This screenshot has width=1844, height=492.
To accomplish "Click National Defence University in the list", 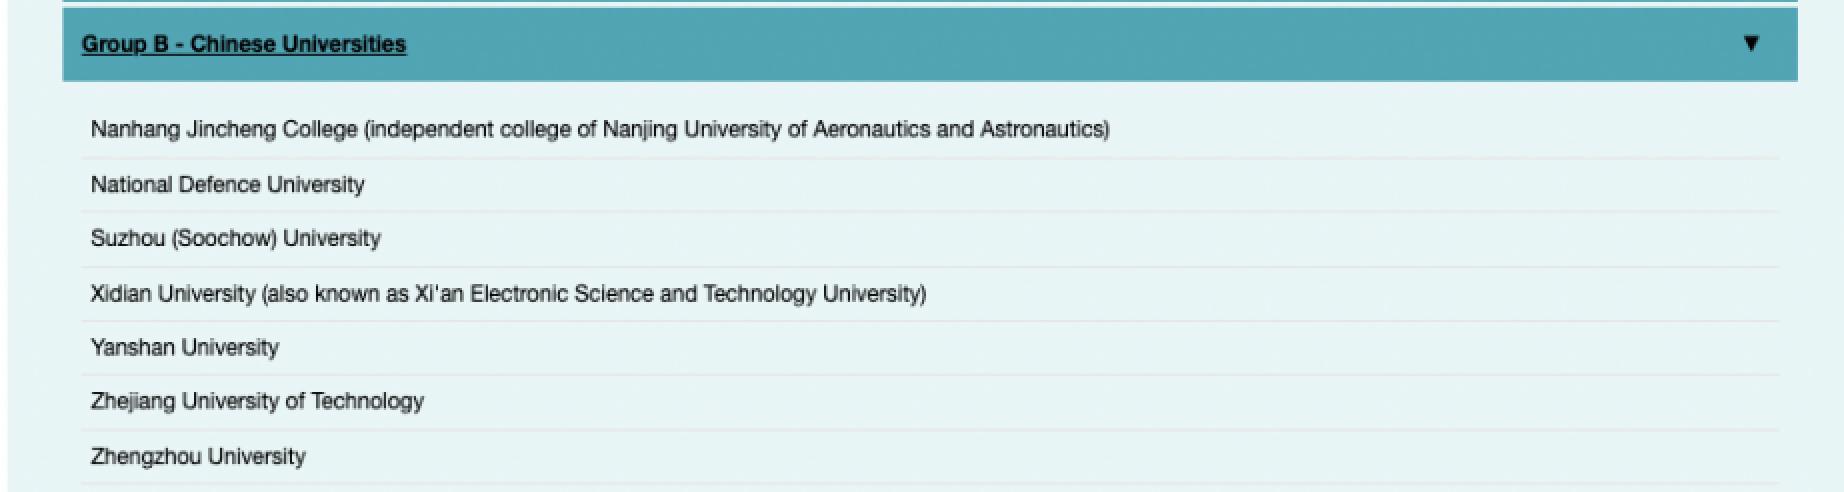I will (227, 185).
